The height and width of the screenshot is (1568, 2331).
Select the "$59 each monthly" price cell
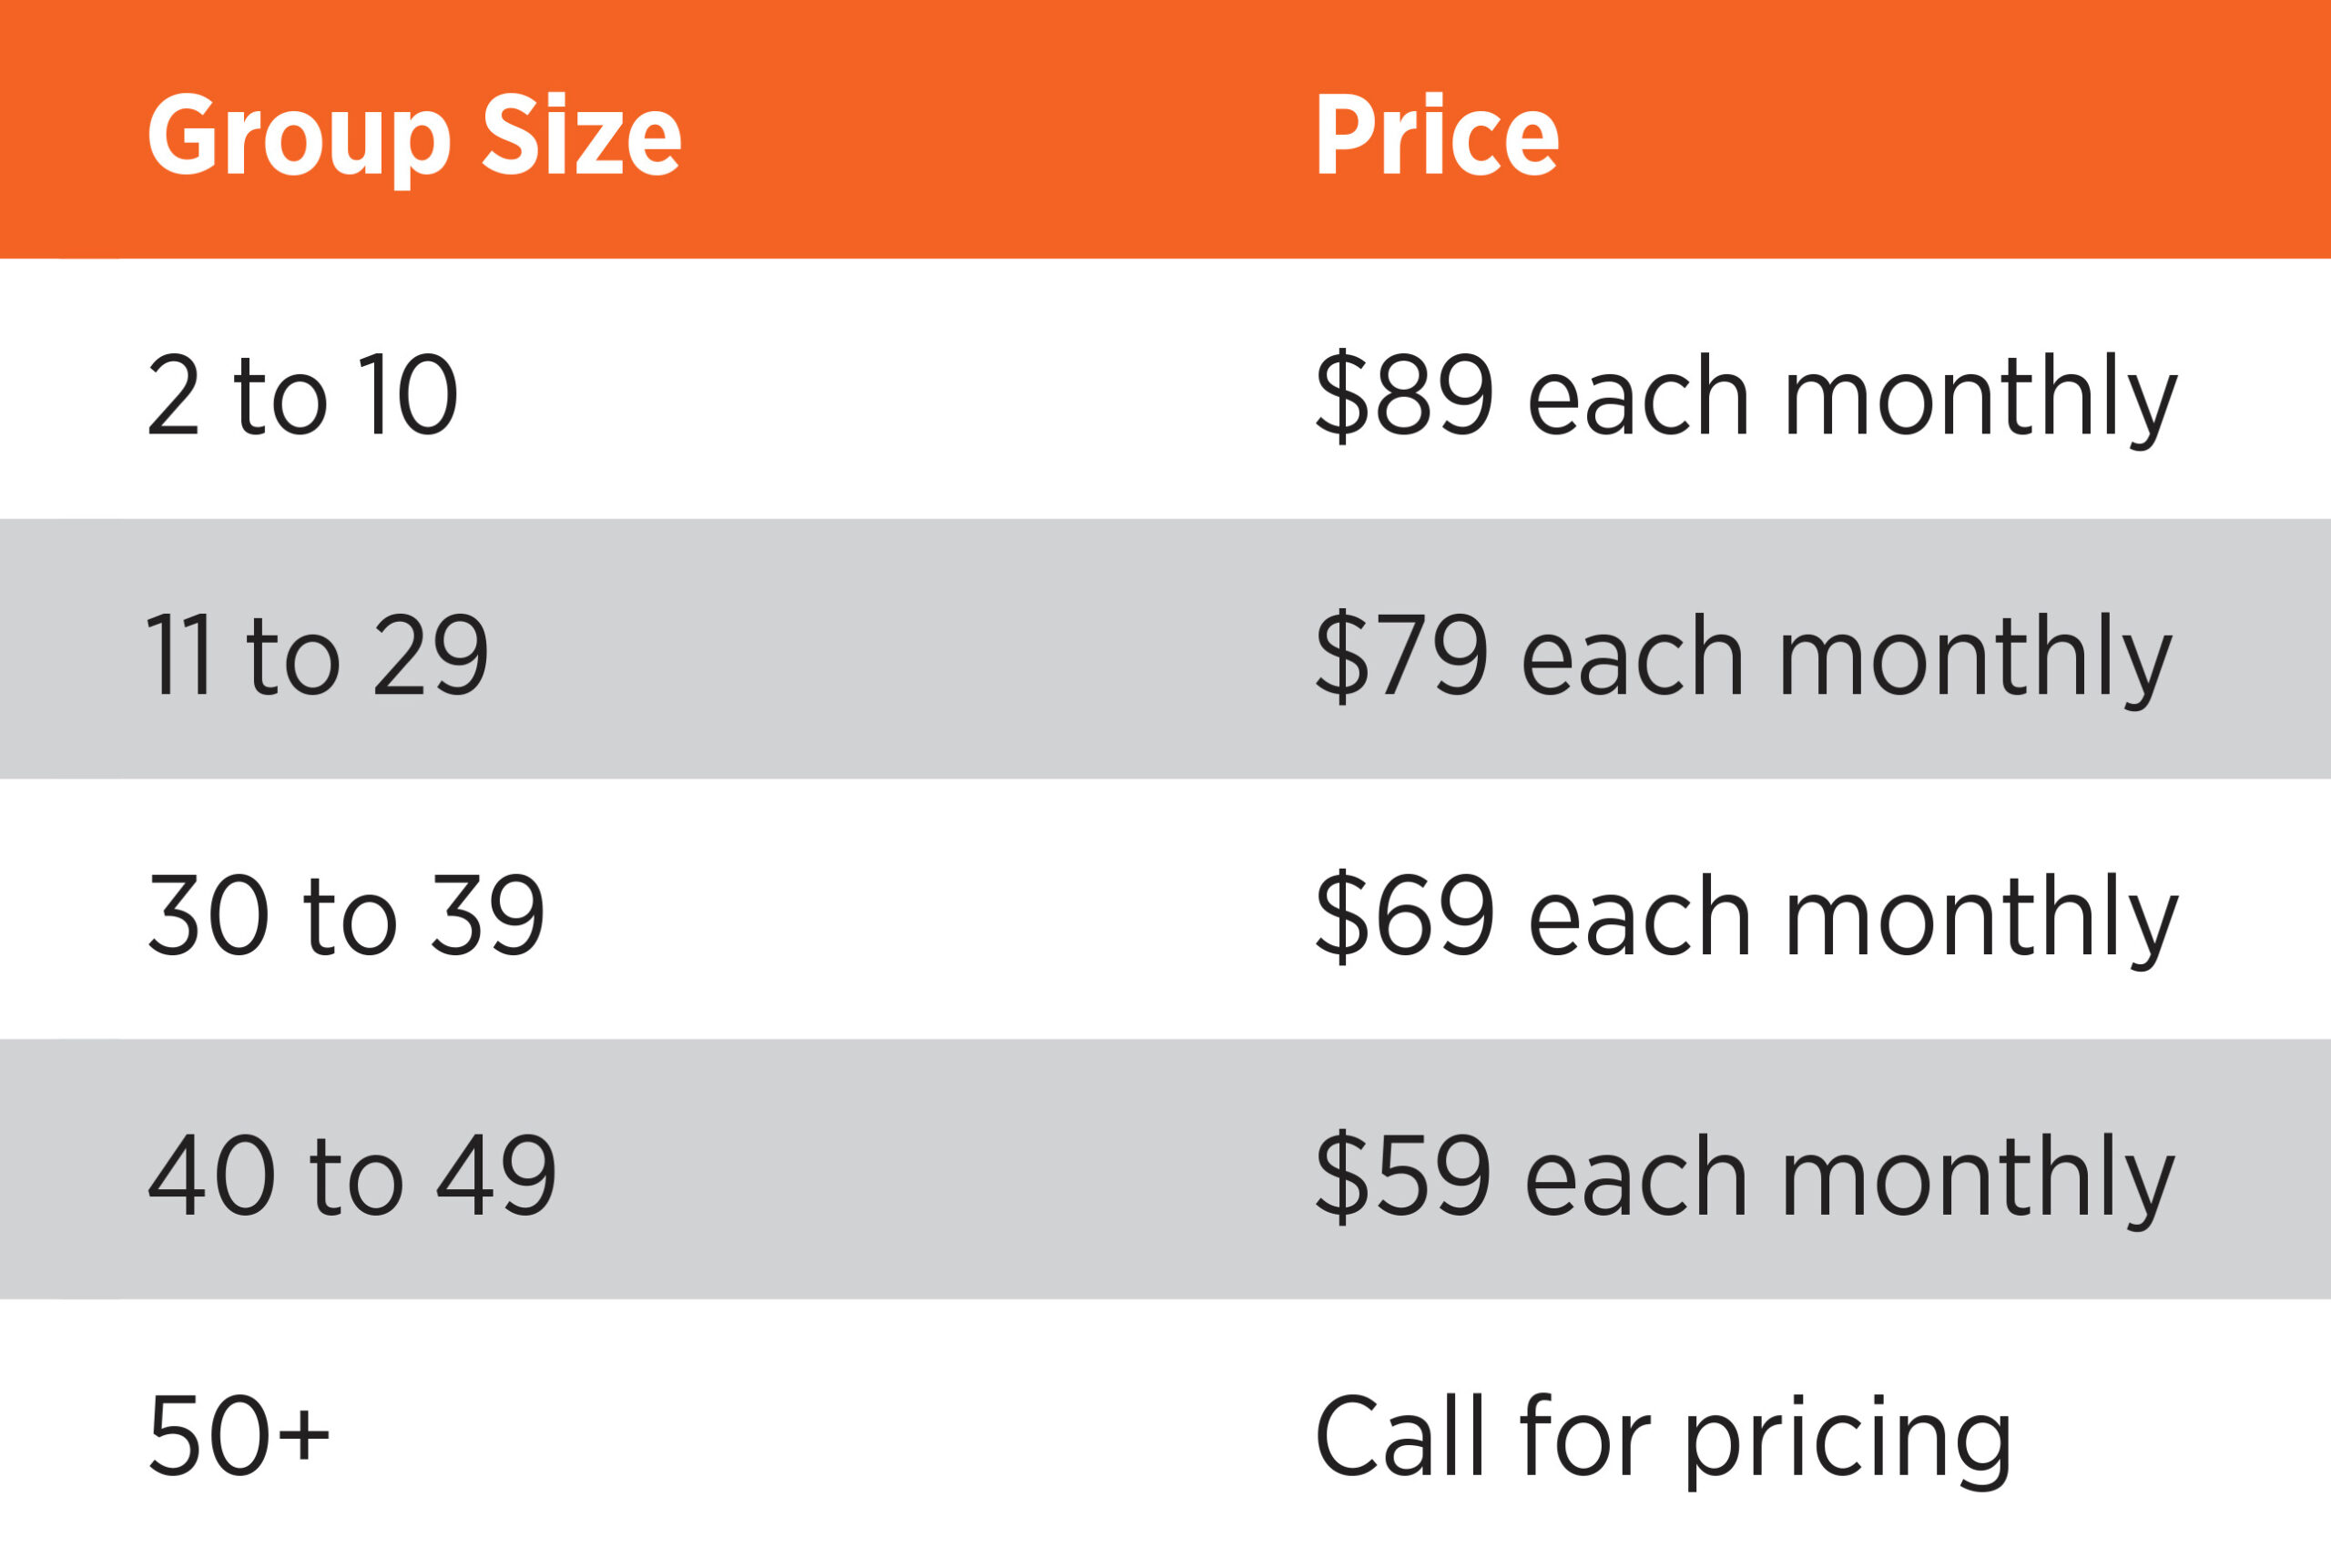1744,1175
